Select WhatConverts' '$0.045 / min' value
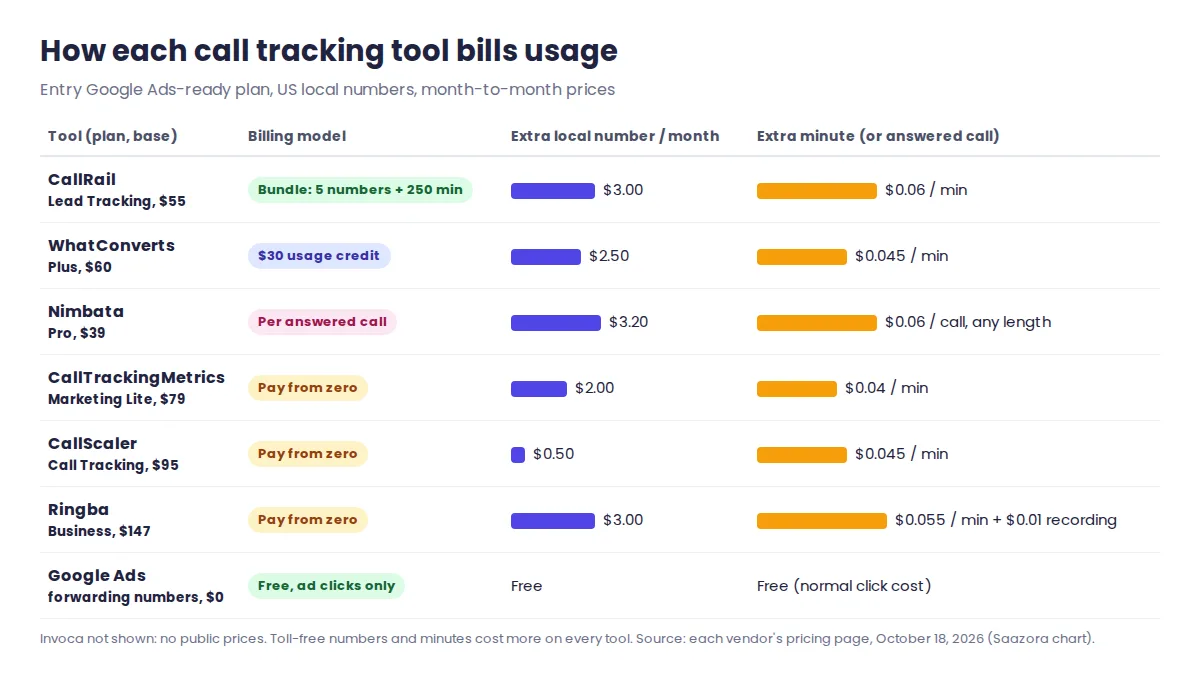 [902, 256]
